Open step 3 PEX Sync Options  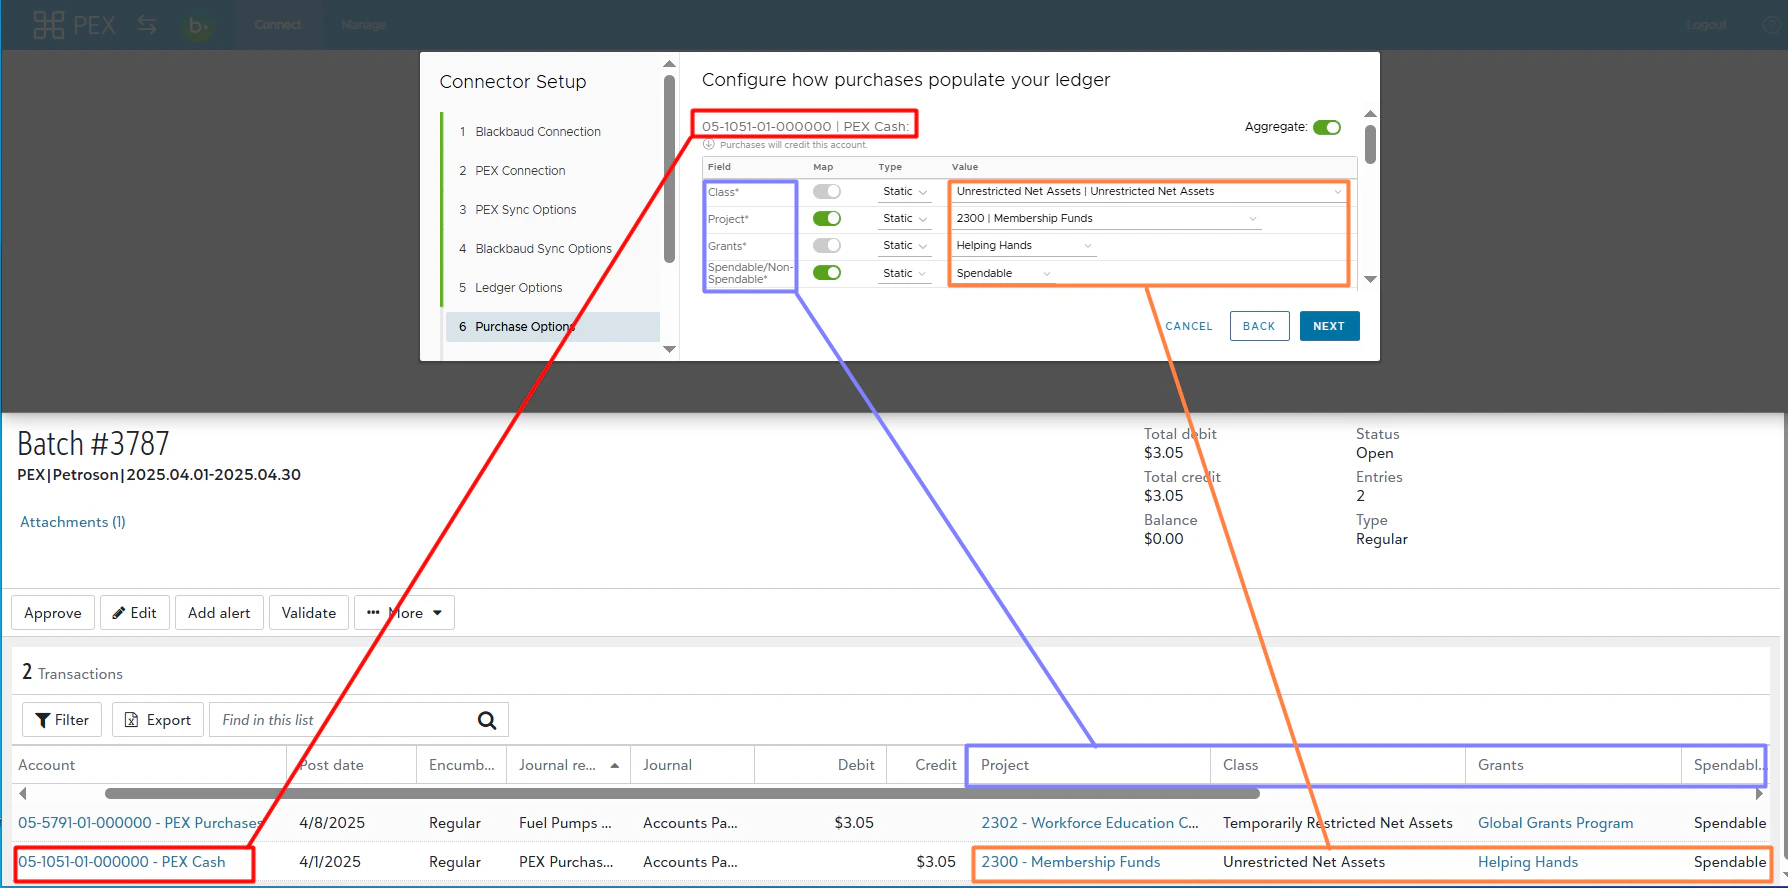tap(518, 210)
